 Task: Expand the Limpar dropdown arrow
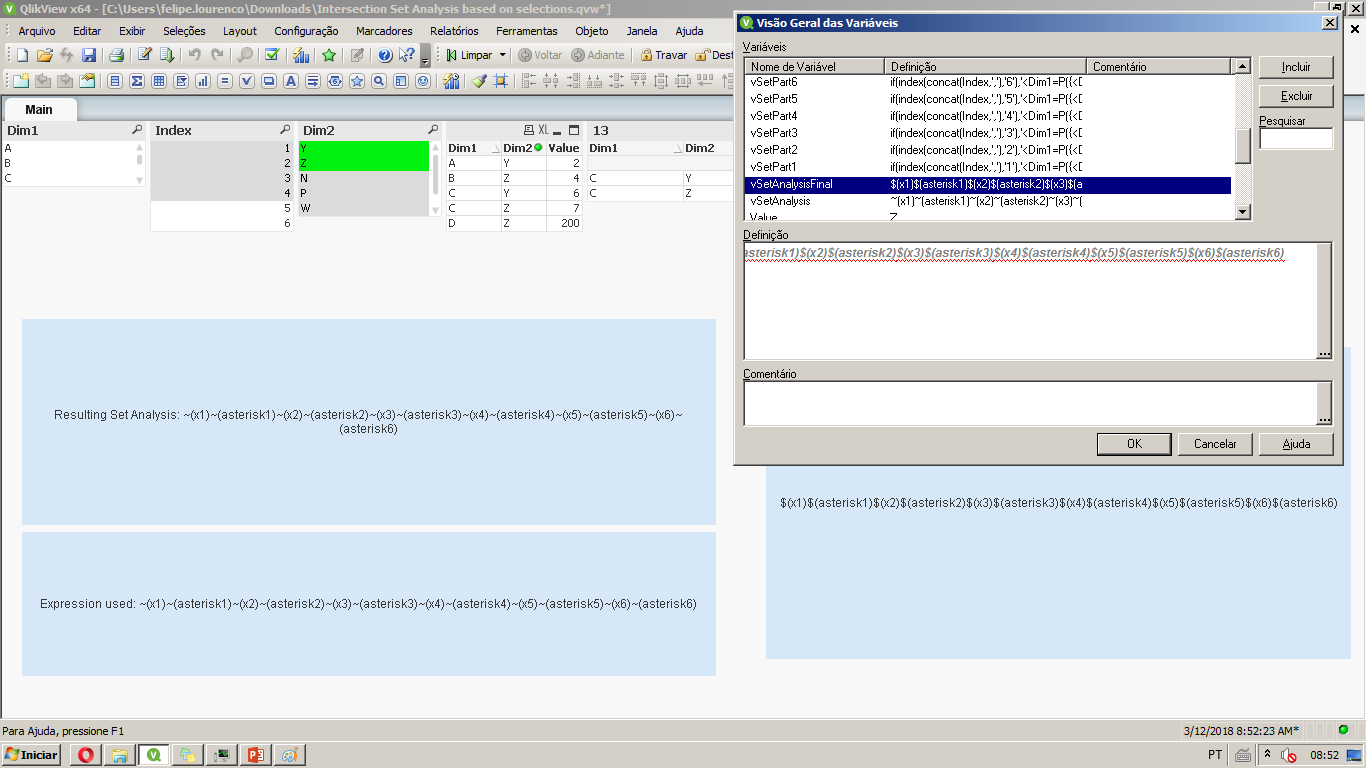point(503,55)
